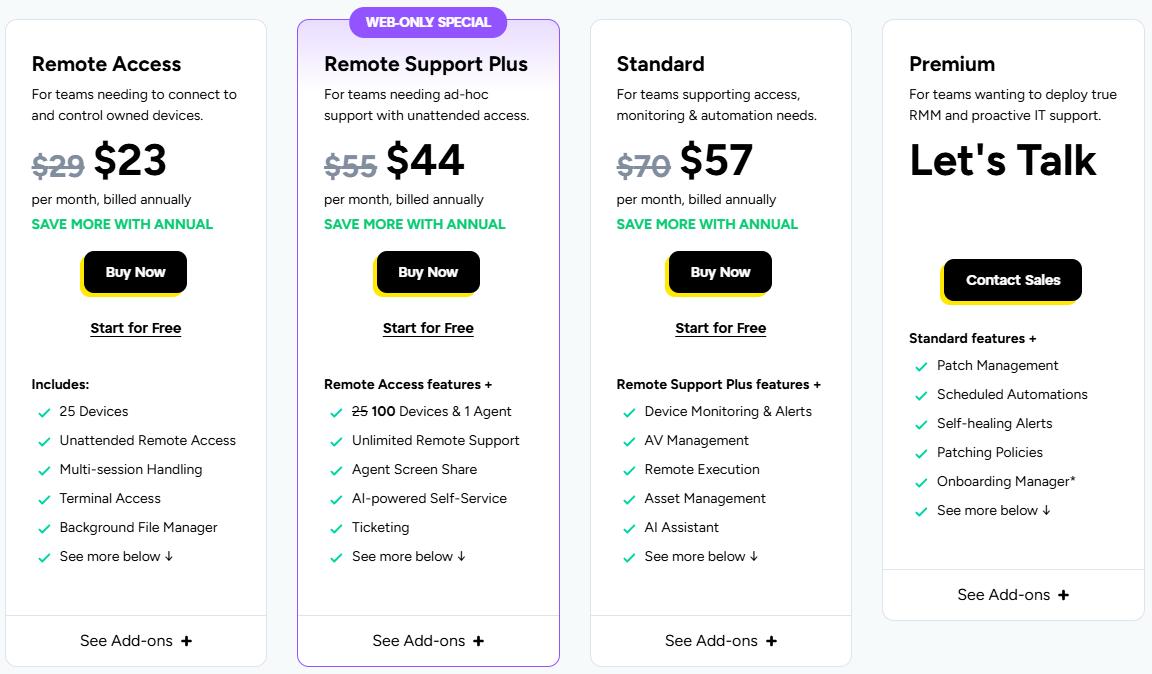Open Start for Free under Standard
Image resolution: width=1152 pixels, height=674 pixels.
point(721,329)
